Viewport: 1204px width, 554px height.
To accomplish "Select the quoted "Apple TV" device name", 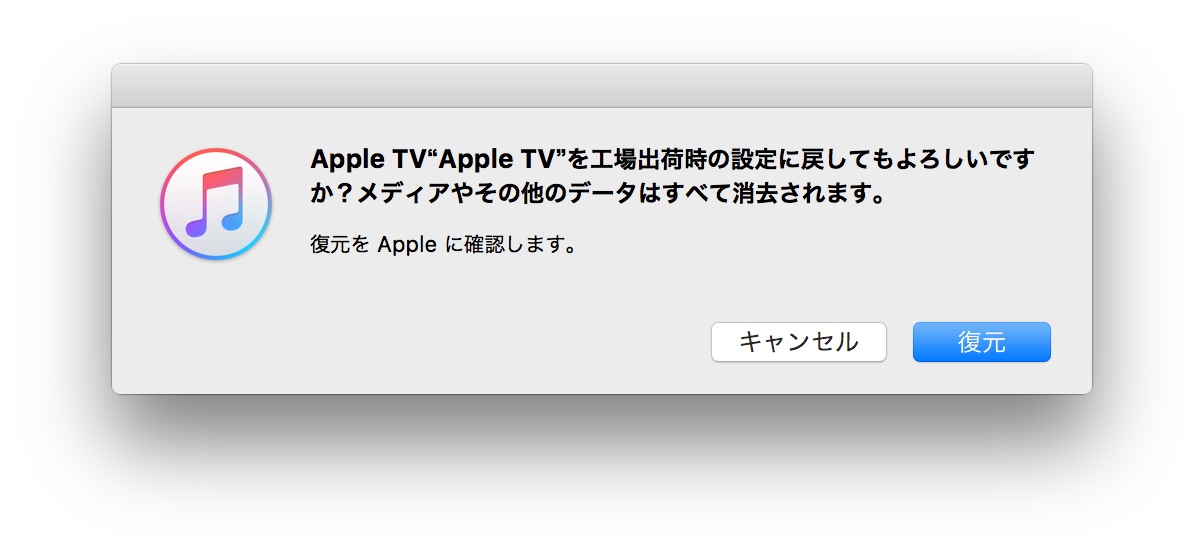I will pos(495,160).
